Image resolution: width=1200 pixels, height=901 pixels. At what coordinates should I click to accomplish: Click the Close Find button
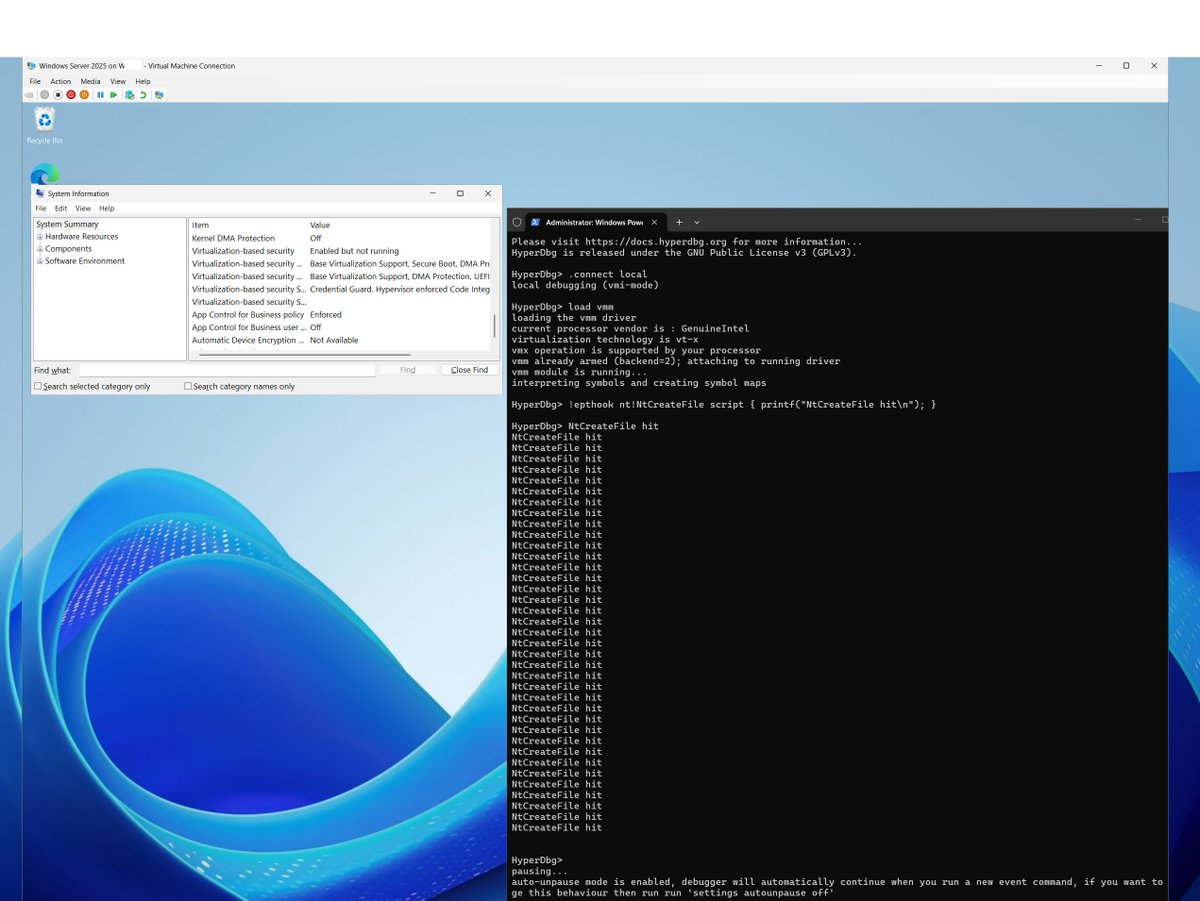tap(469, 370)
